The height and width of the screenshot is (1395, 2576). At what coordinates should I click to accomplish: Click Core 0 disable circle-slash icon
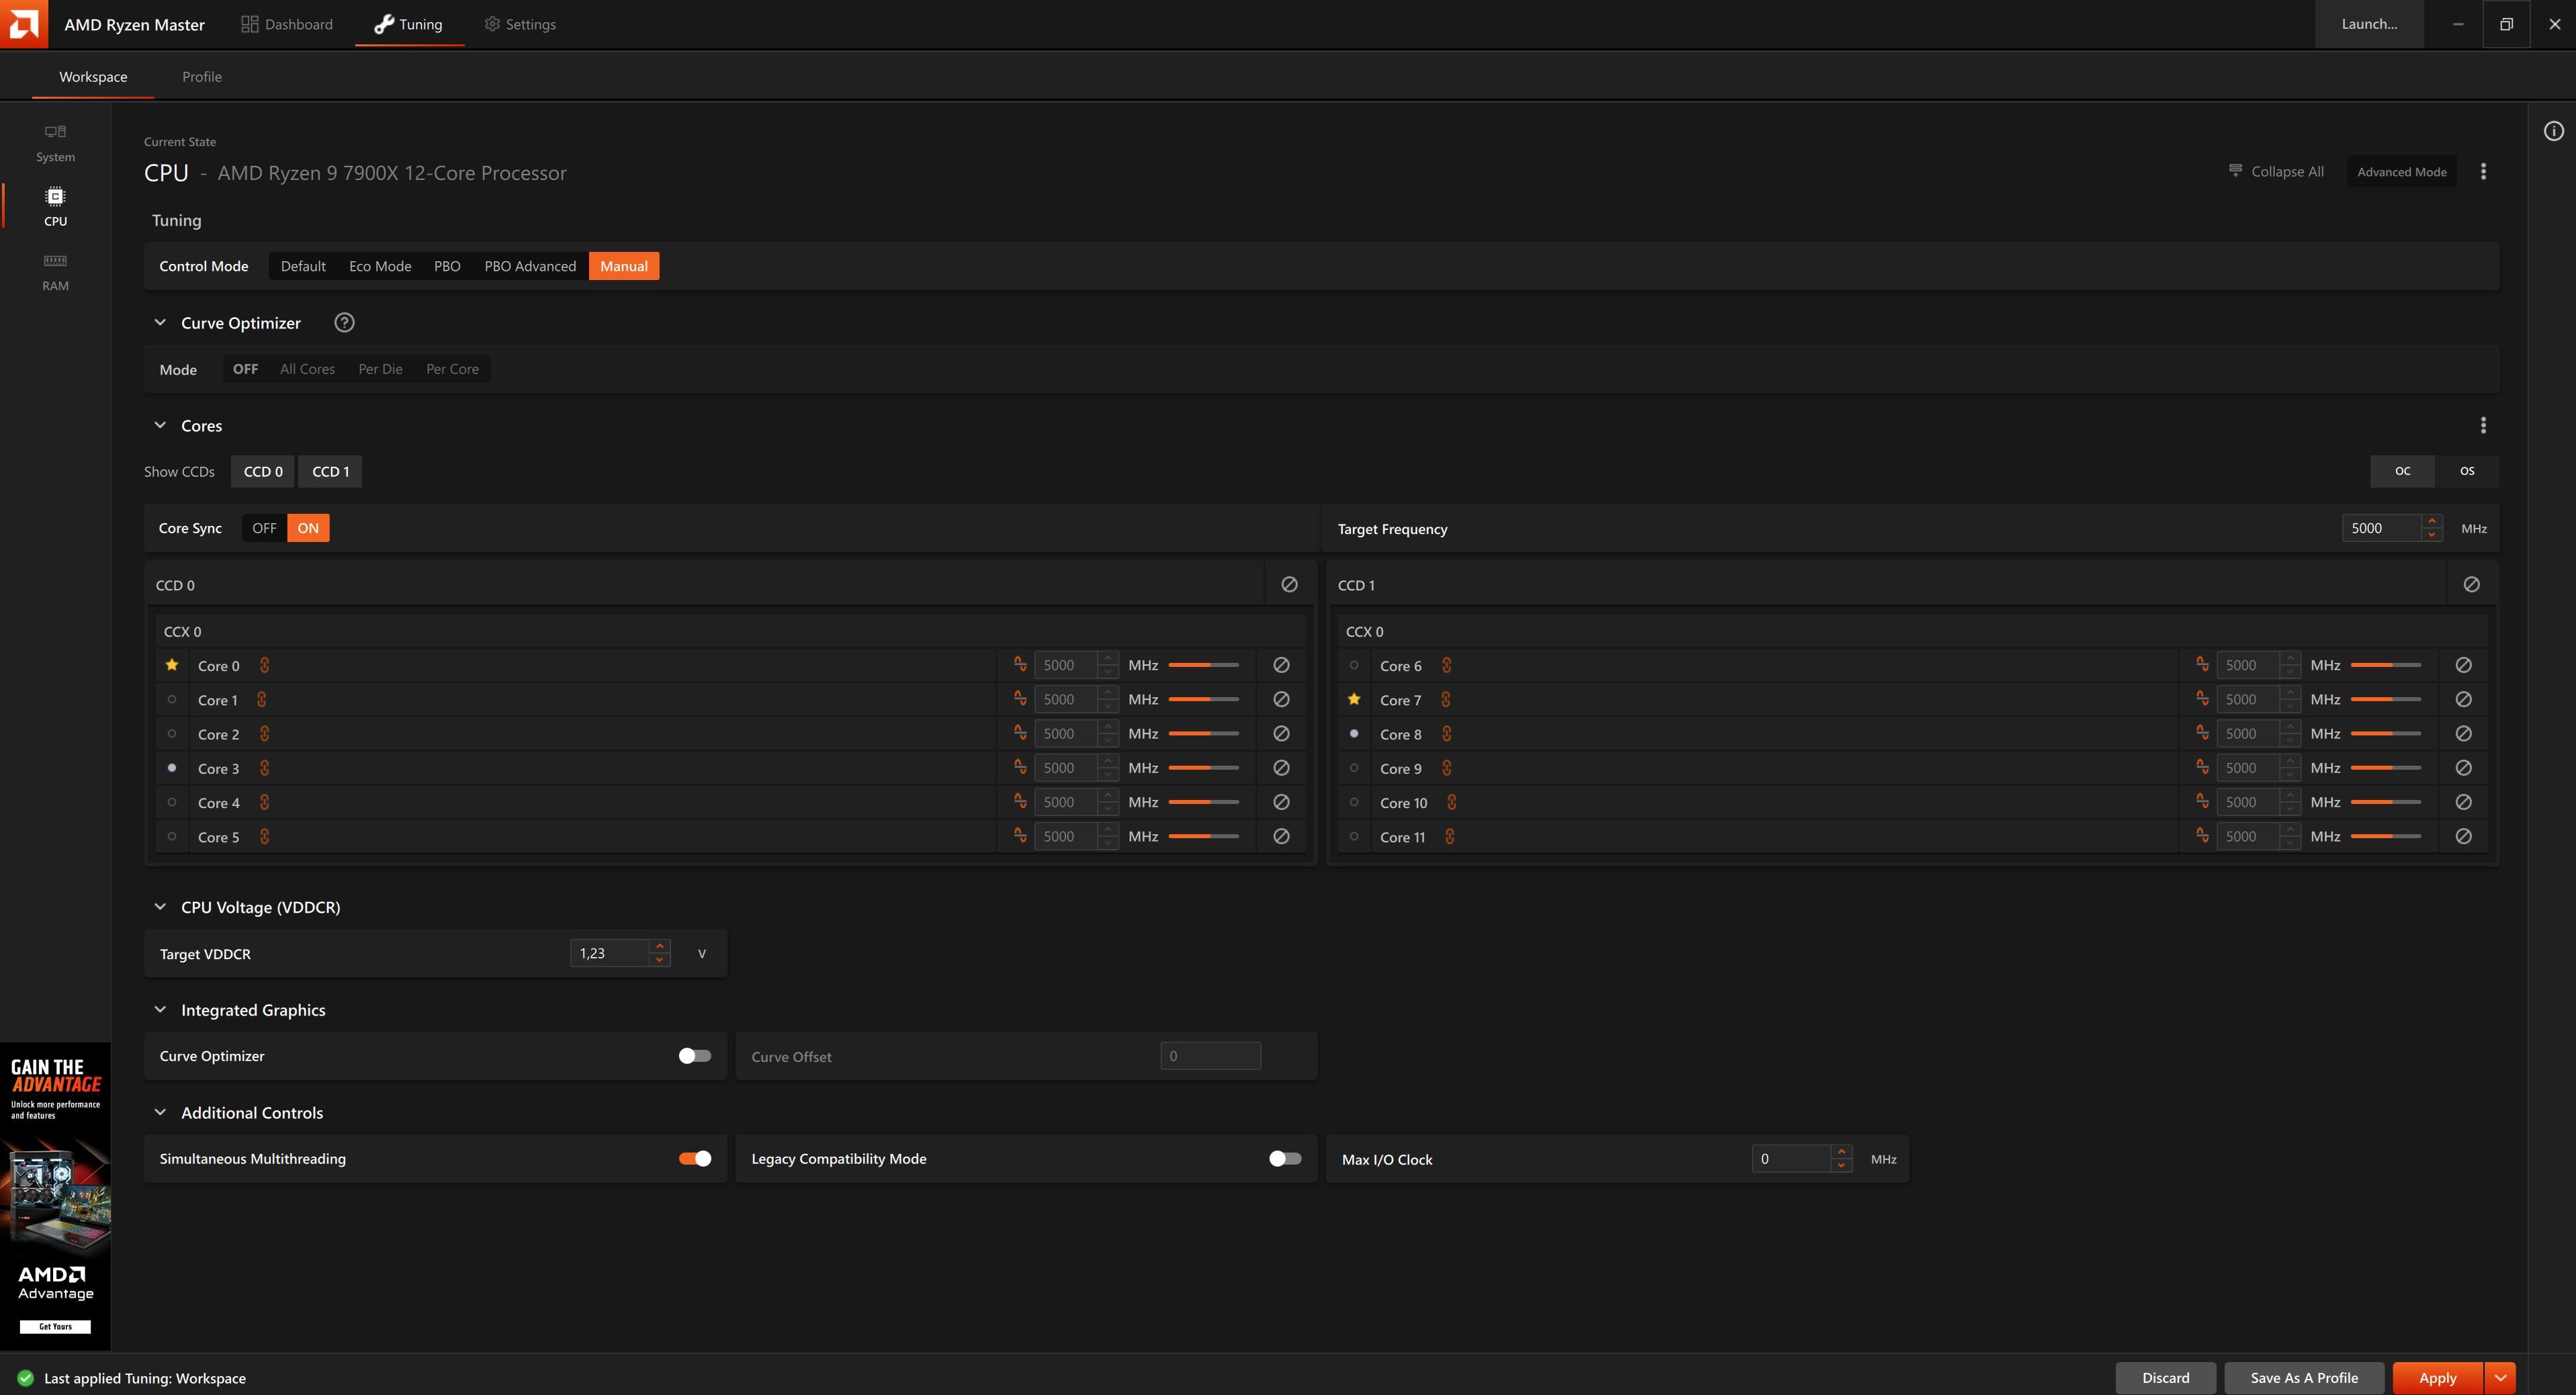(x=1281, y=665)
